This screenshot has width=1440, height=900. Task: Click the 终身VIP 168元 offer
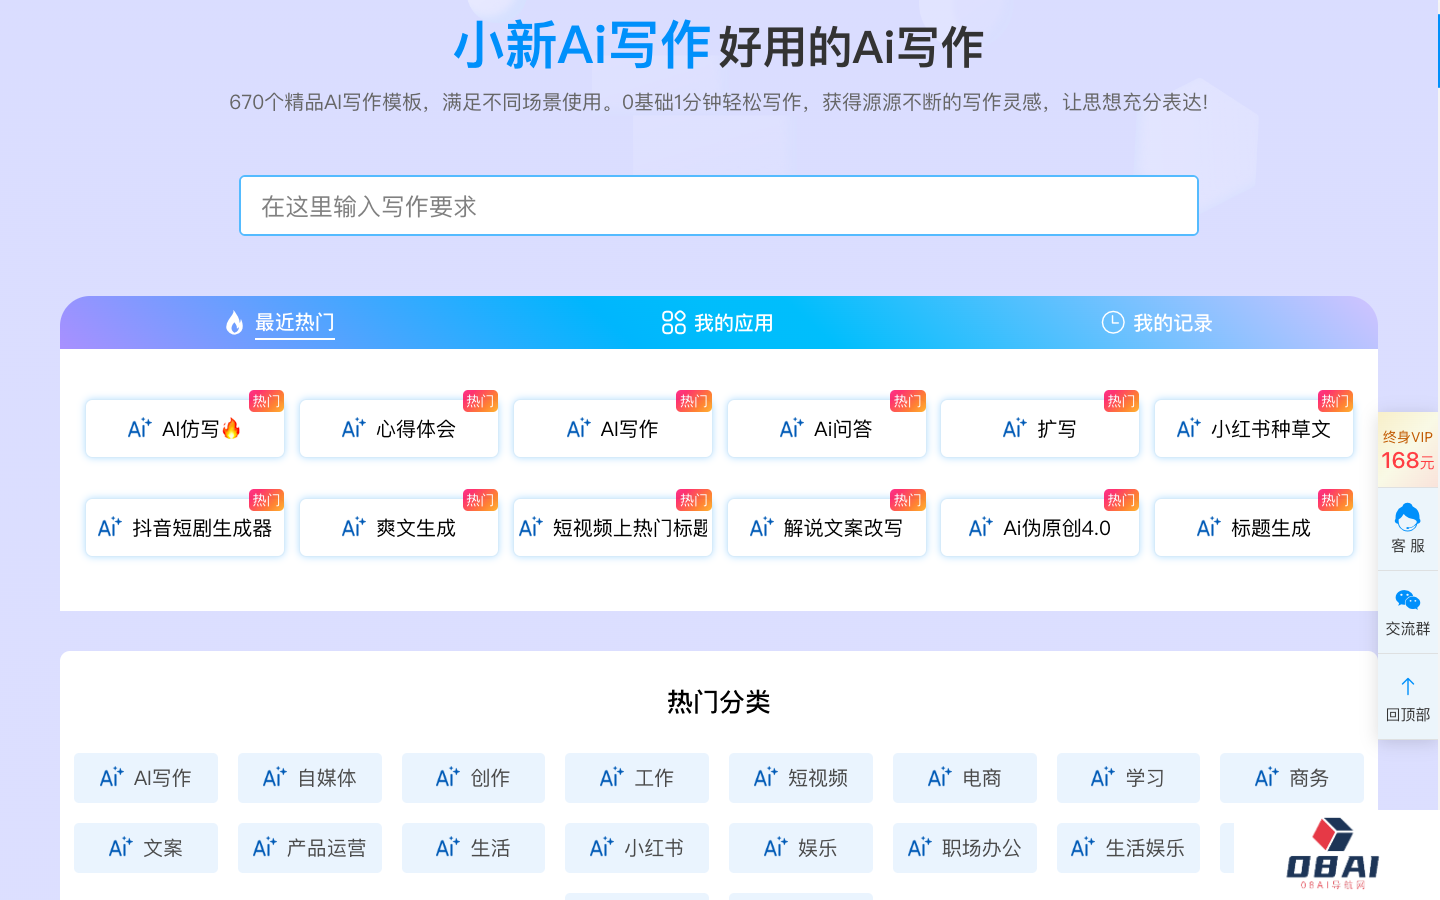click(1407, 450)
